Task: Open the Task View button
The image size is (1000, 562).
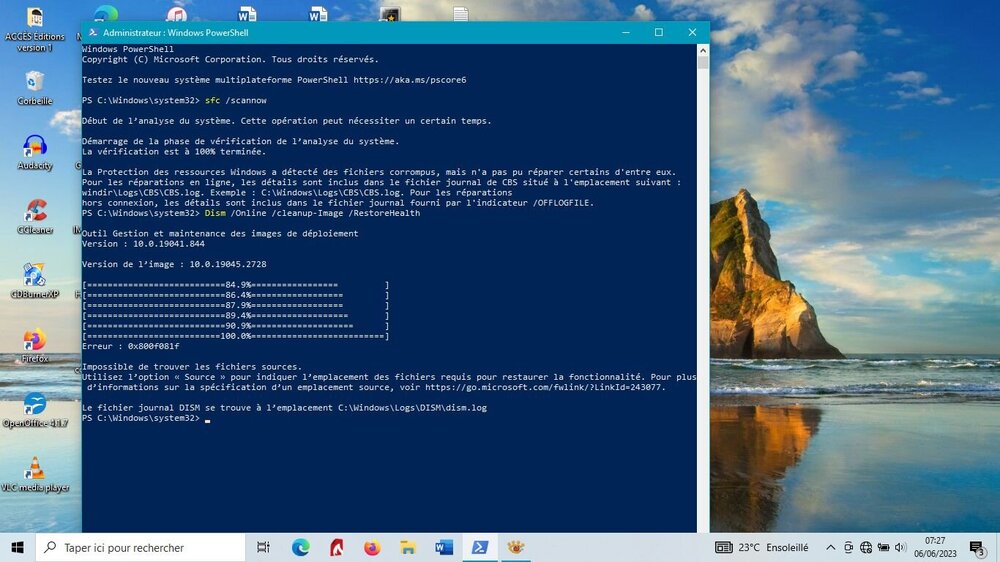Action: [x=263, y=548]
